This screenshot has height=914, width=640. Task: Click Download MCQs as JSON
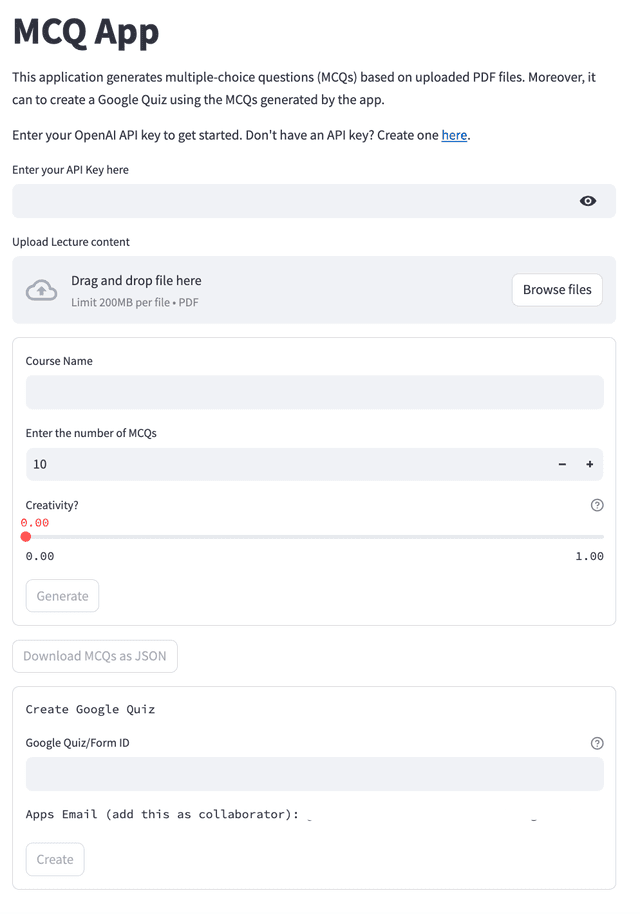tap(95, 655)
